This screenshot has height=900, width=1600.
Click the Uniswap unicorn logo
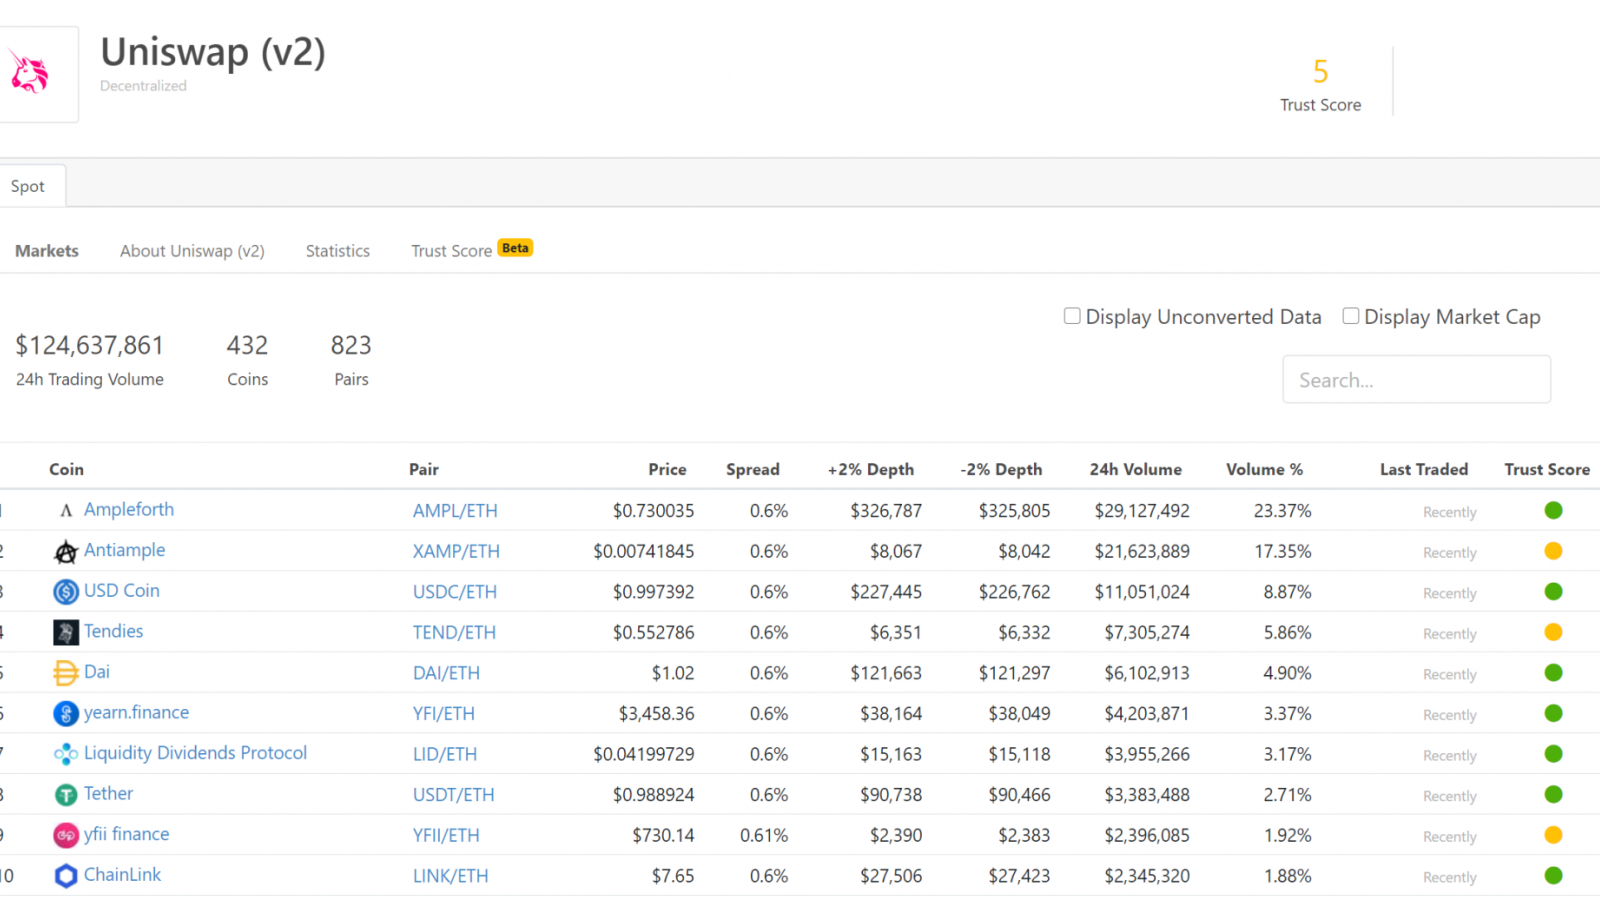29,73
